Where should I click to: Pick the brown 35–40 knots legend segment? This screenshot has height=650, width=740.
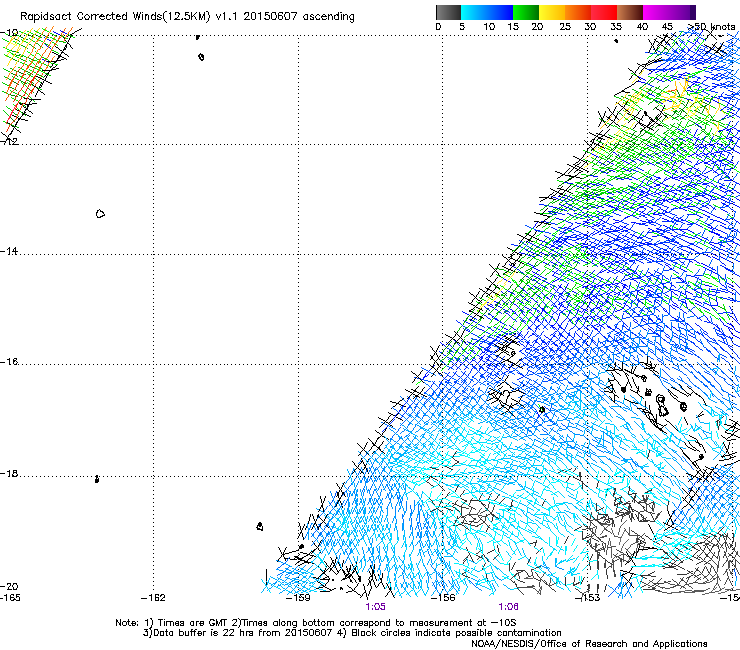pyautogui.click(x=630, y=12)
